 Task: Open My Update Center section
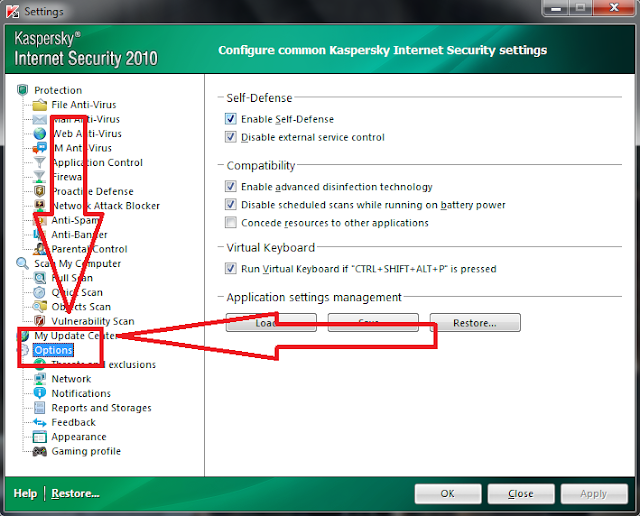76,336
